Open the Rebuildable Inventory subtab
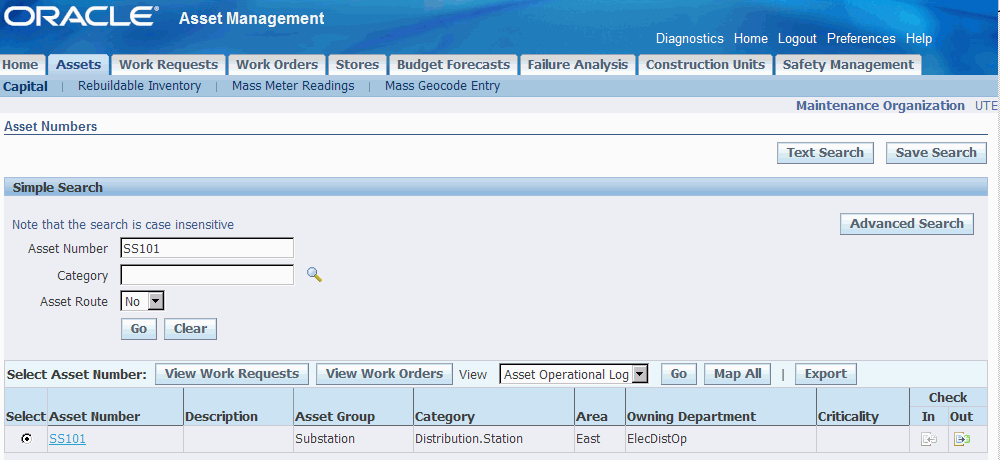Viewport: 1000px width, 460px height. pos(140,85)
